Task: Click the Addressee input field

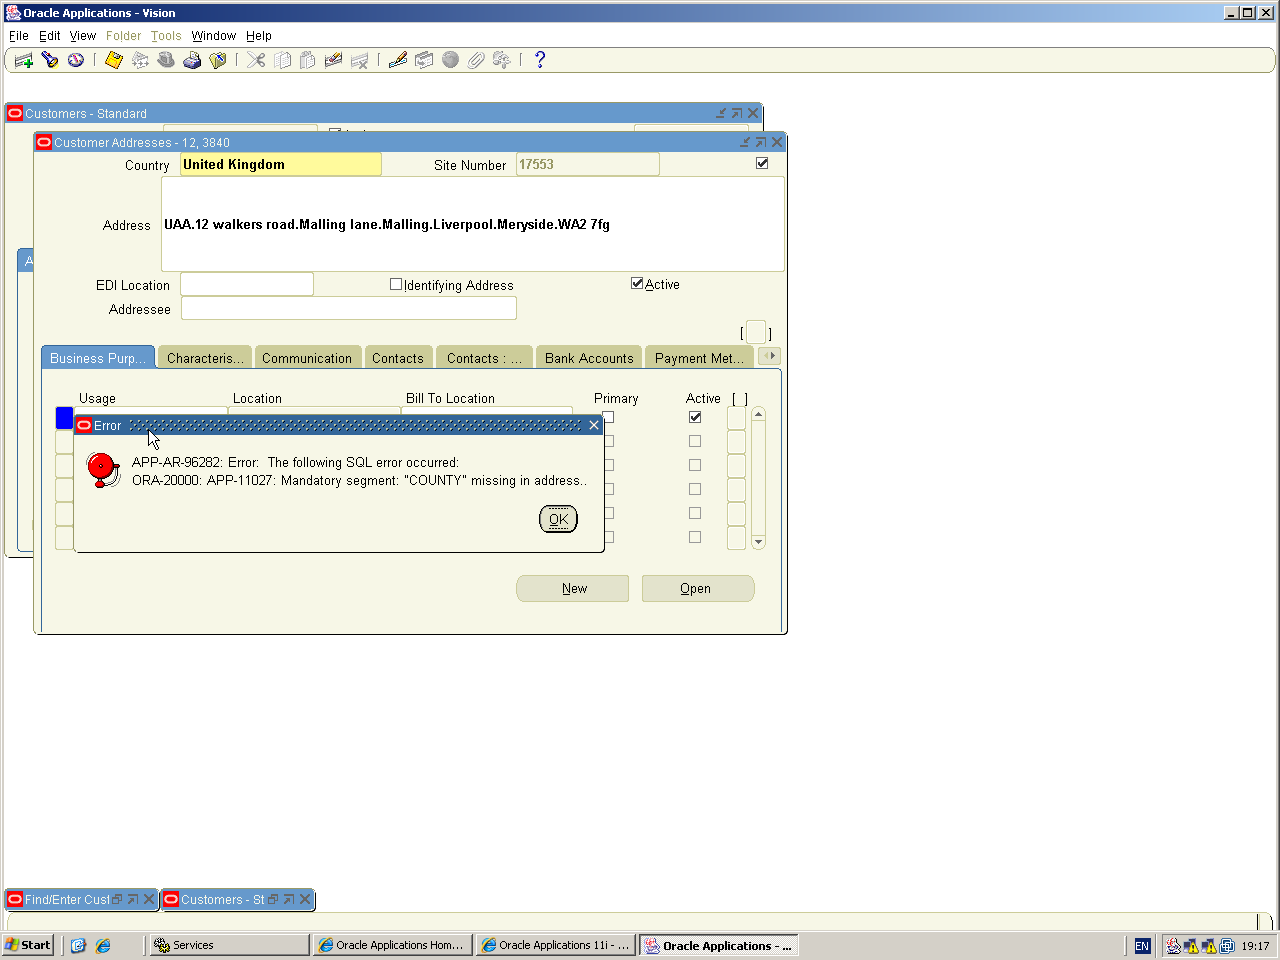Action: (349, 309)
